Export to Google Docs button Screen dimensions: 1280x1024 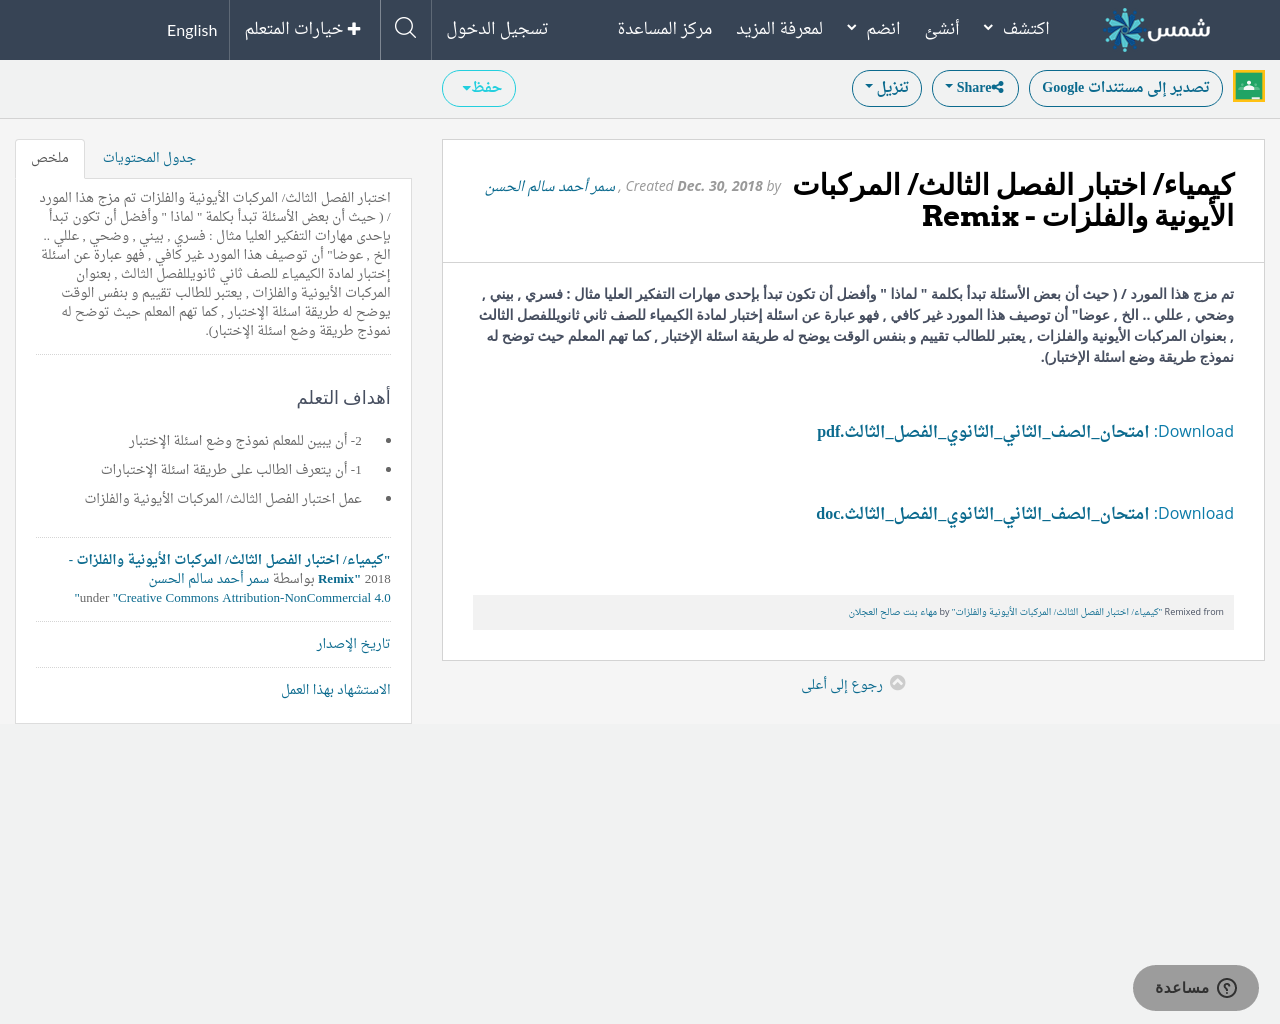(1125, 88)
